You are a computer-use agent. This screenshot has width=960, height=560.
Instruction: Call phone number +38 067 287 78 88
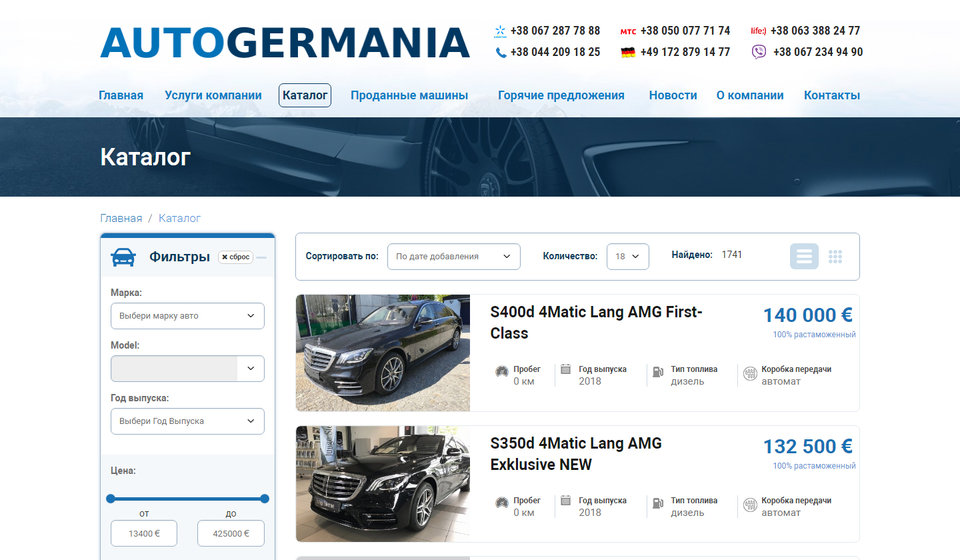click(555, 31)
